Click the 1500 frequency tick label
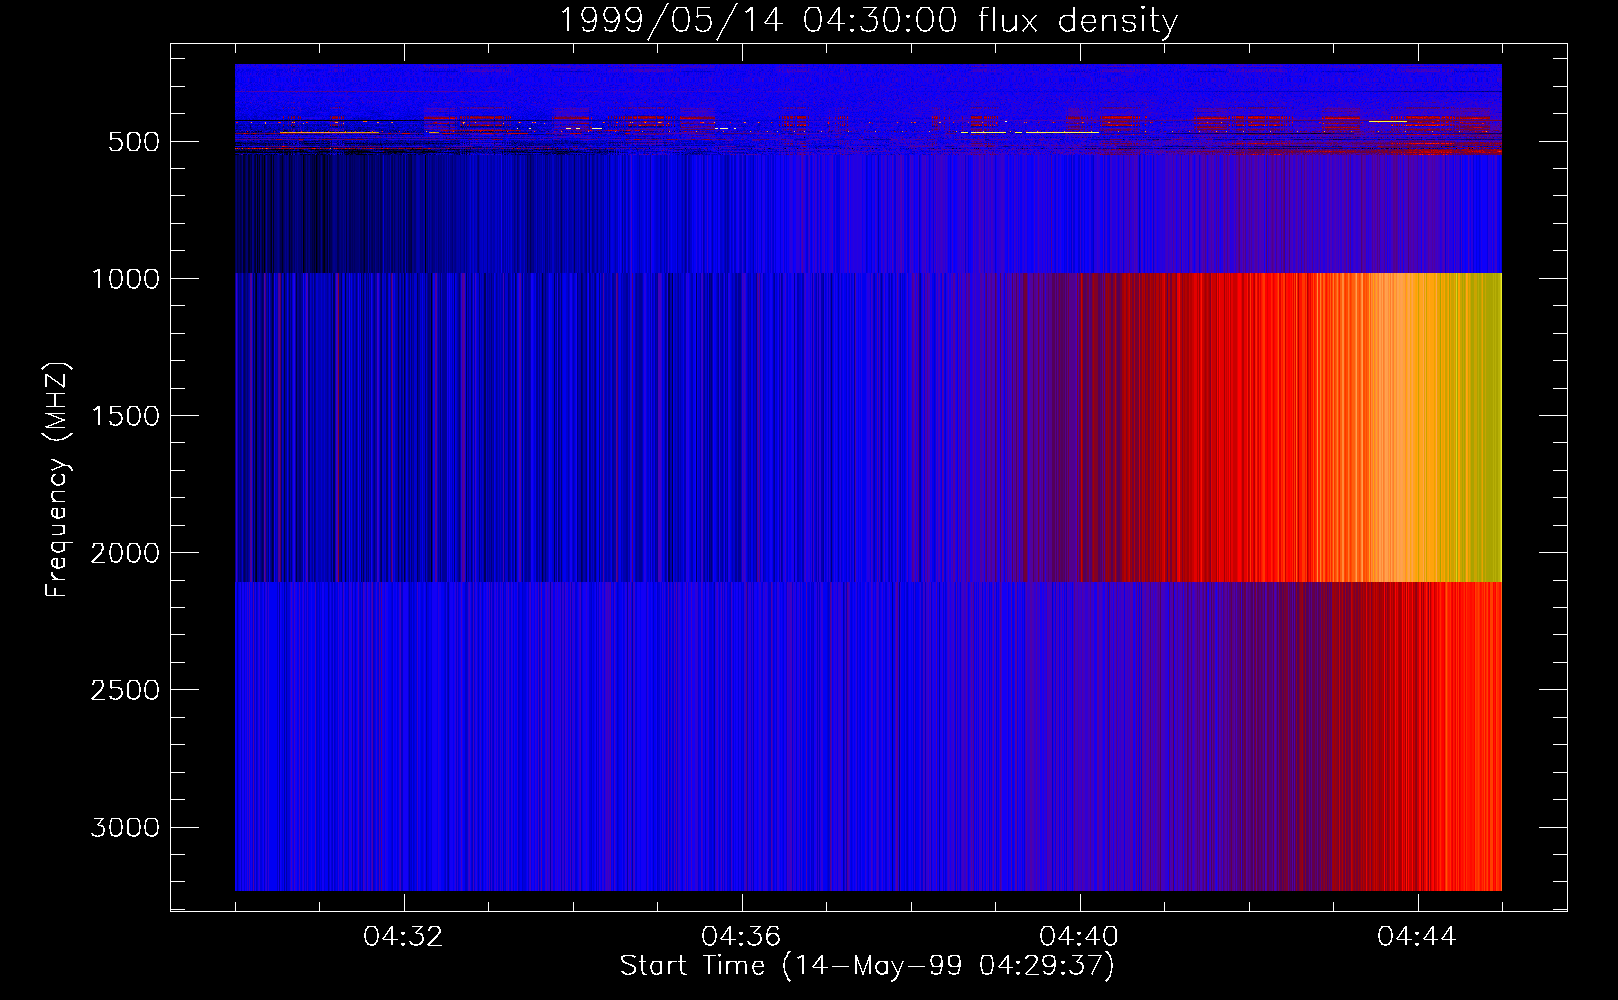 125,416
